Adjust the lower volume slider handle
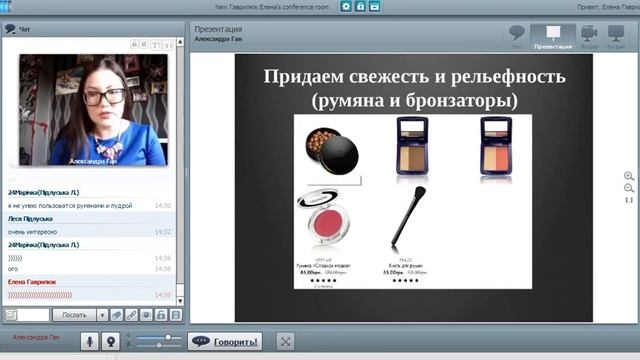The width and height of the screenshot is (640, 360). click(x=159, y=345)
